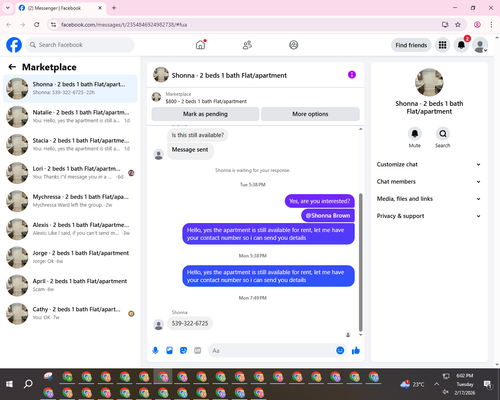The width and height of the screenshot is (500, 400).
Task: Open the Chrome three-dot menu
Action: [491, 25]
